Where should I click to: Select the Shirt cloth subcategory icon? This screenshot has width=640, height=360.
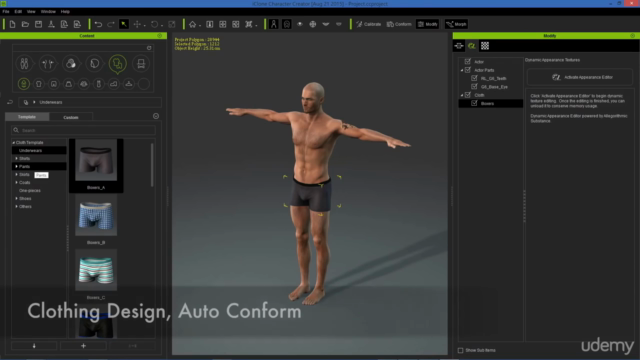[x=39, y=84]
